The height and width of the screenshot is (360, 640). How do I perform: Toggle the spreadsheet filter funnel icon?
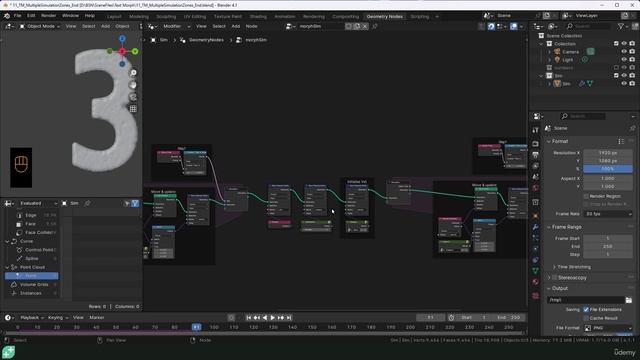[135, 203]
